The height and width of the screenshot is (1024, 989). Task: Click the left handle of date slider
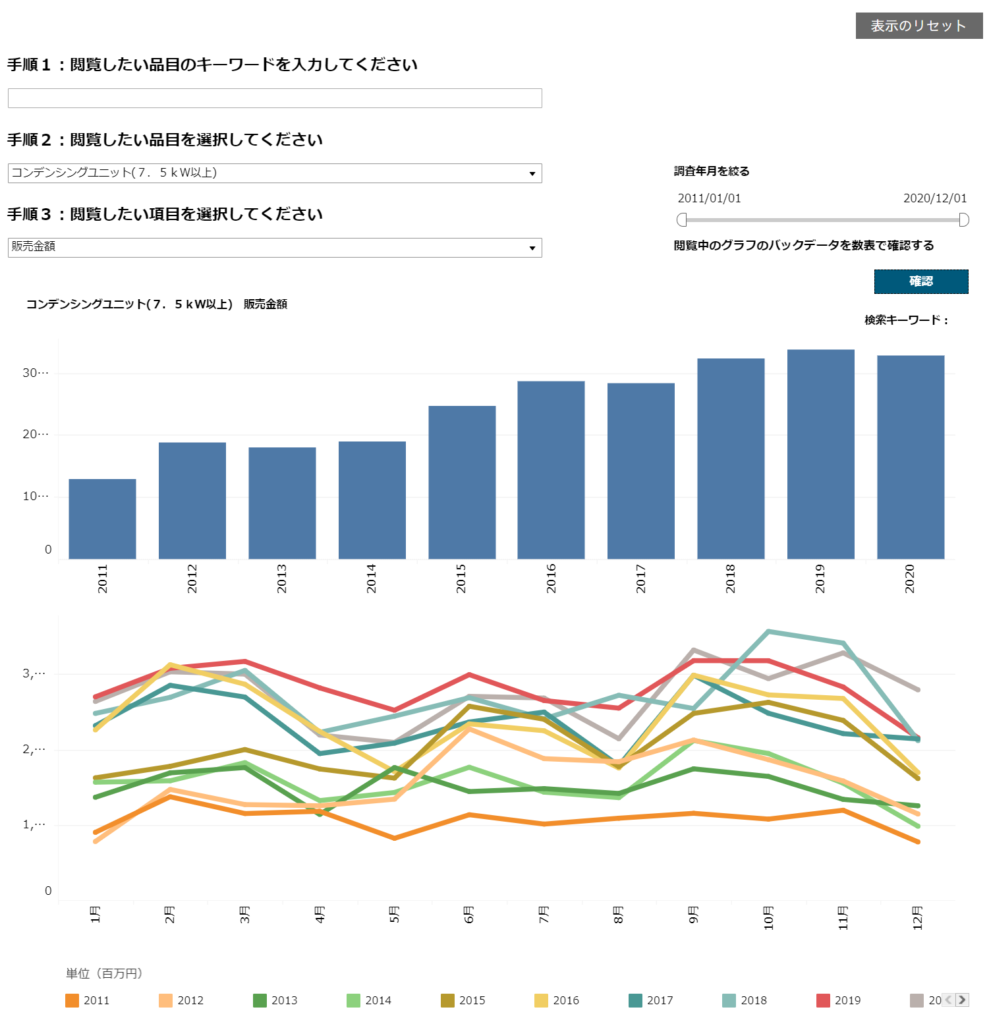coord(682,220)
